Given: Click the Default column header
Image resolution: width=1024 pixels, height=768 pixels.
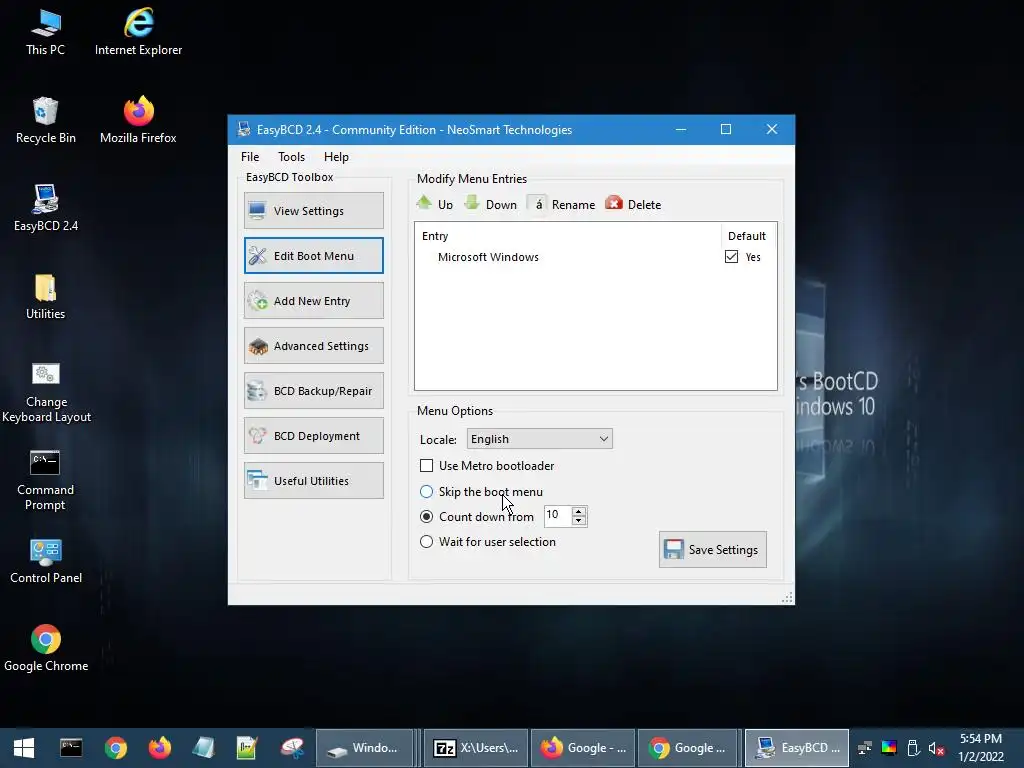Looking at the screenshot, I should tap(747, 236).
